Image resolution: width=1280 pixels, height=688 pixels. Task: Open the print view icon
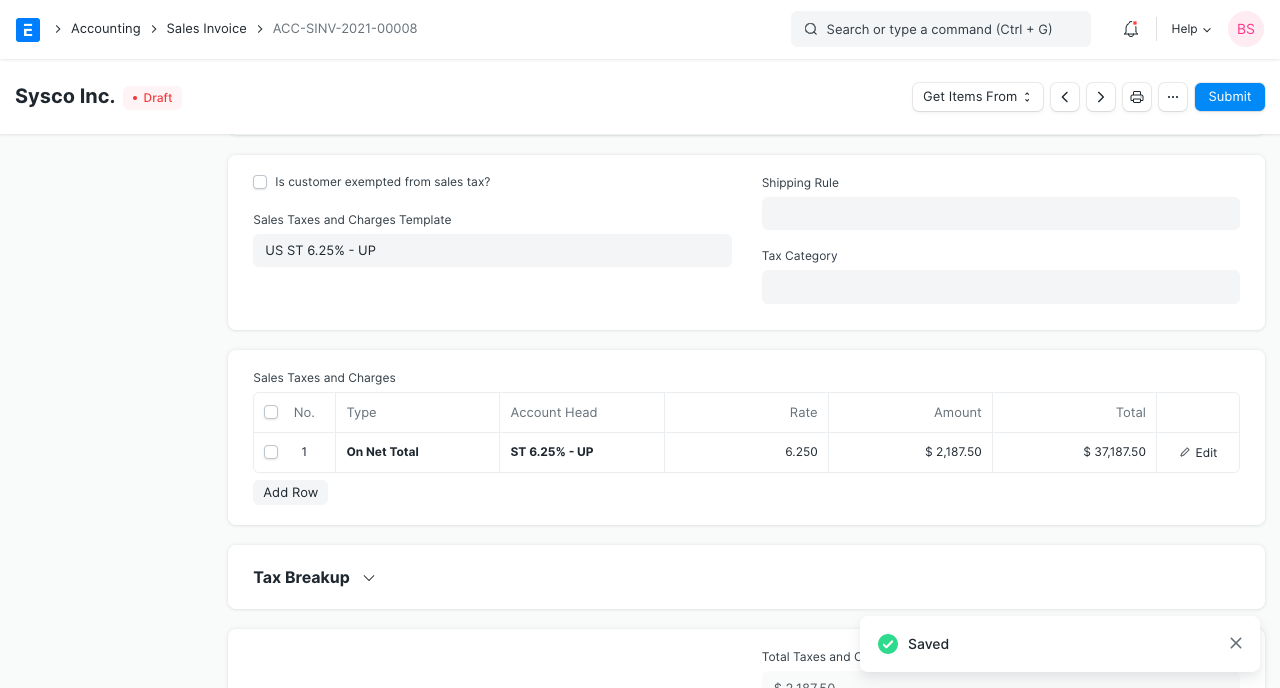point(1136,97)
